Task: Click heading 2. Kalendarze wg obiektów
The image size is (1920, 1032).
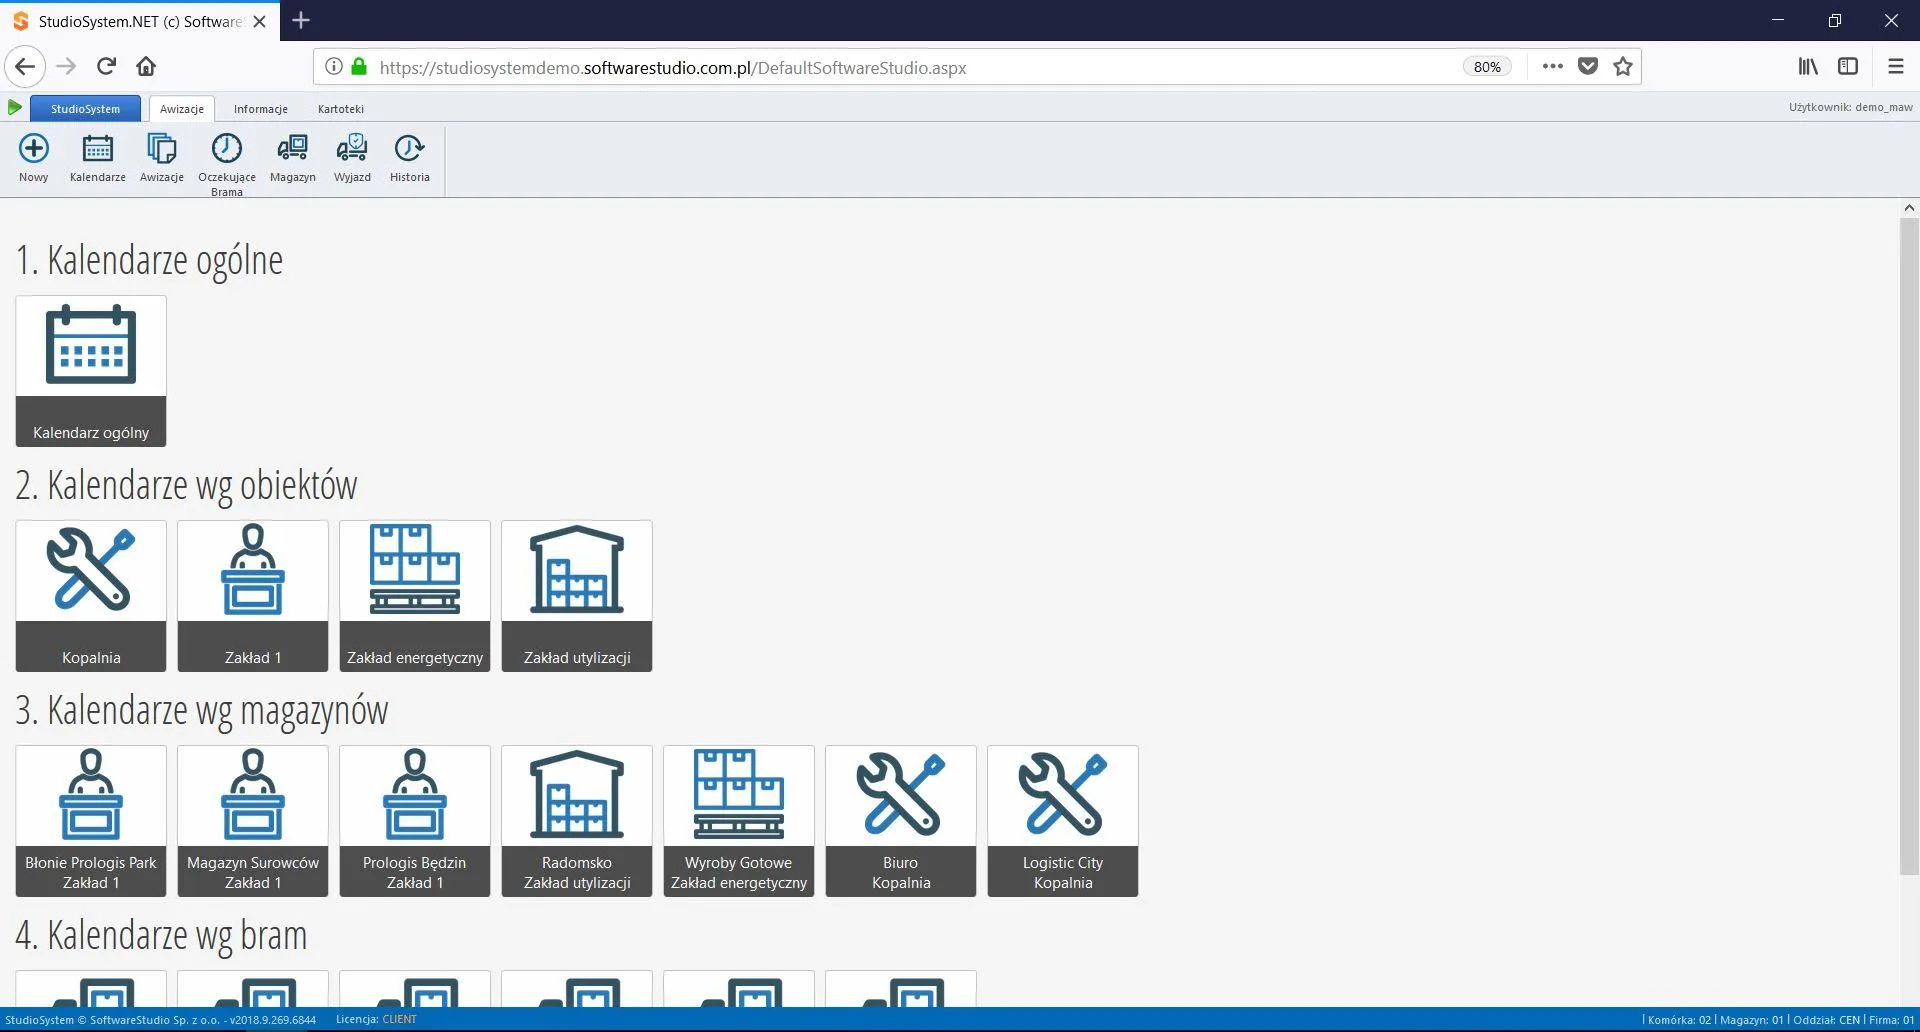Action: tap(186, 486)
